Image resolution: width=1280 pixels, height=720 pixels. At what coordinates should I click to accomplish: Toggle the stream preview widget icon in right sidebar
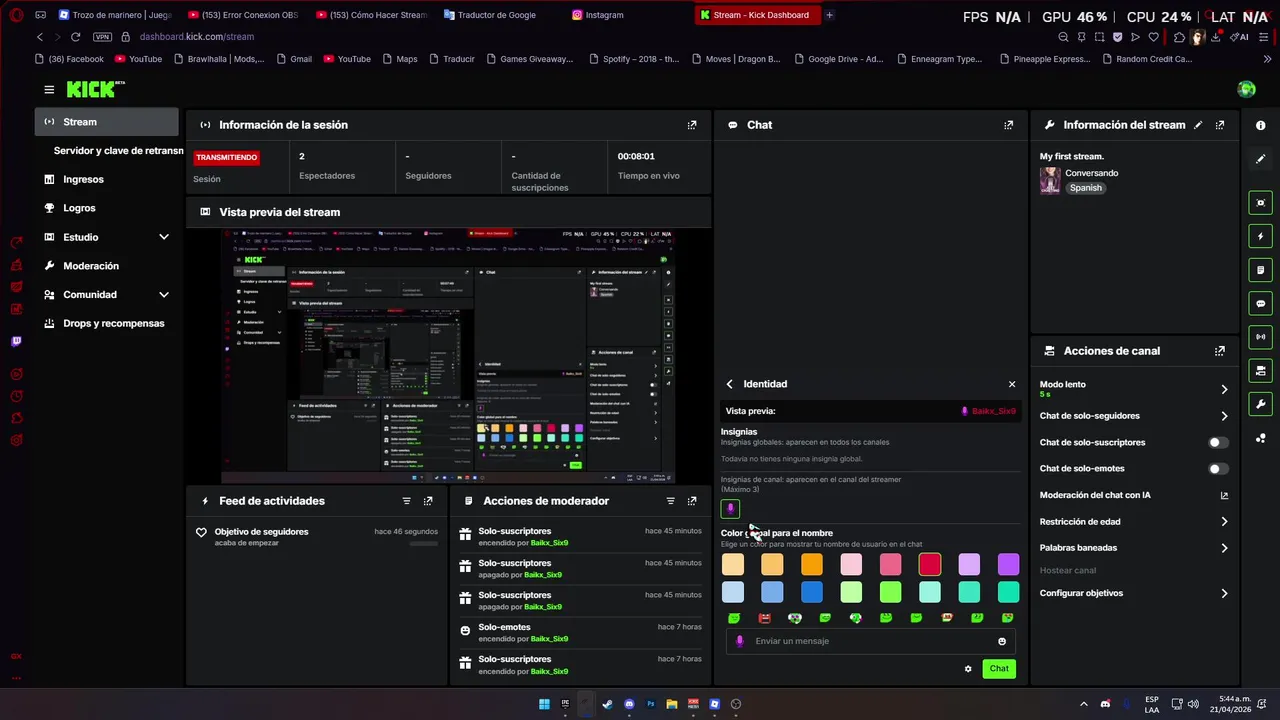point(1260,203)
